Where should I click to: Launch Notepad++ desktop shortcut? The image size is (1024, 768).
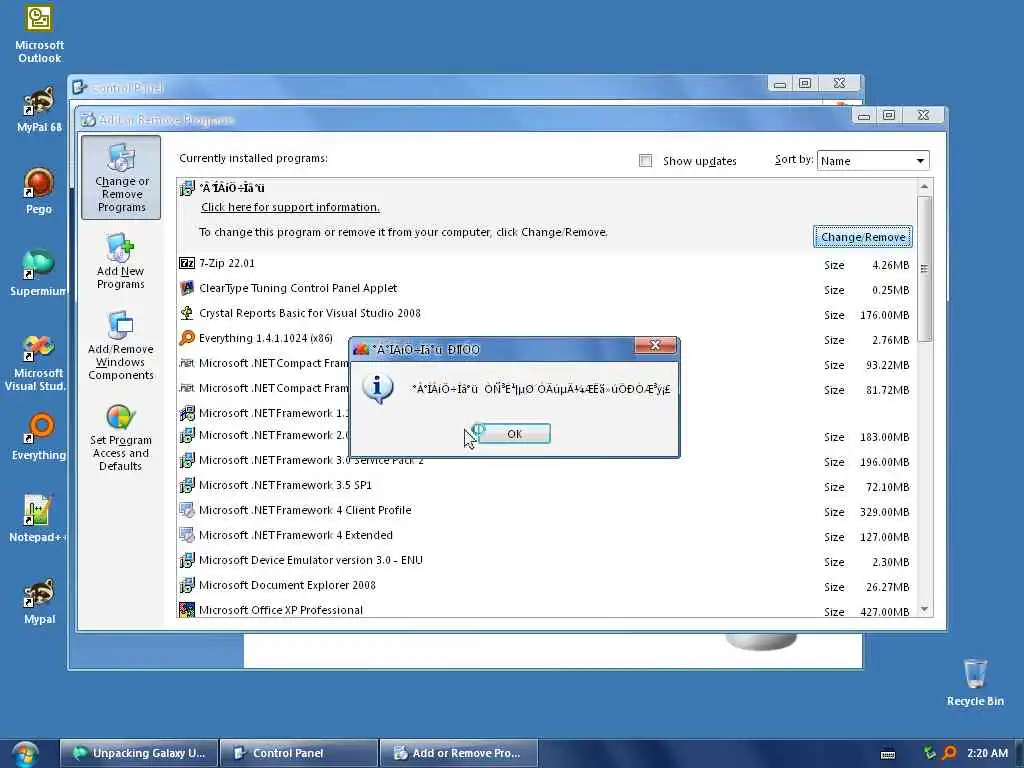38,519
